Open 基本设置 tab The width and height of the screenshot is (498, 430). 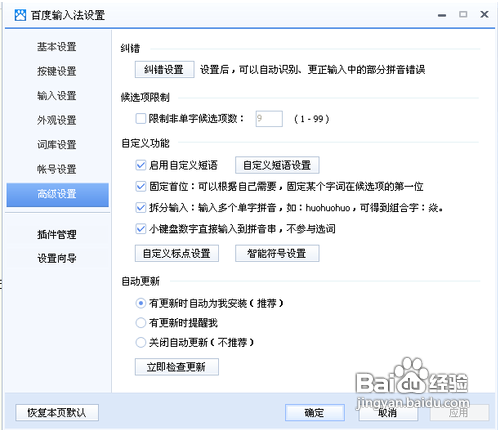pyautogui.click(x=57, y=47)
